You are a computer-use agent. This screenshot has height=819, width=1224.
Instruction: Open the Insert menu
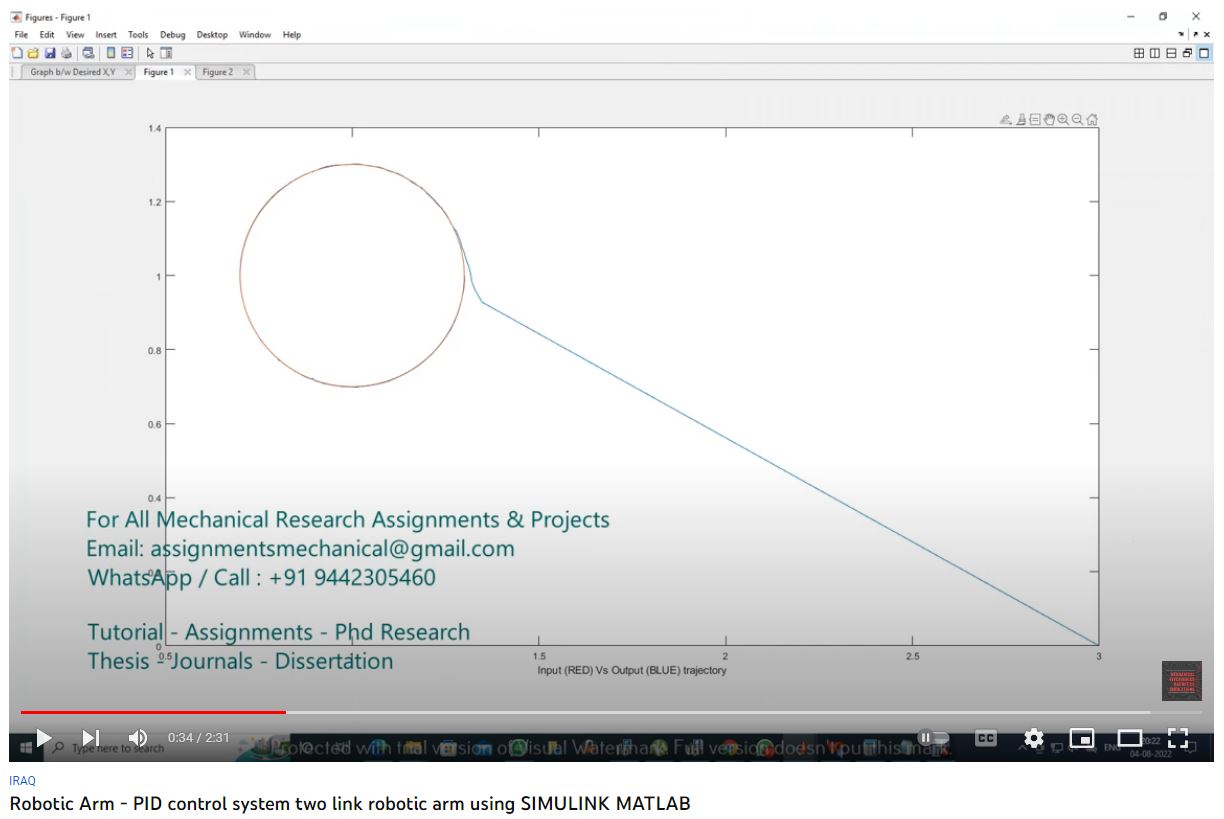tap(106, 34)
